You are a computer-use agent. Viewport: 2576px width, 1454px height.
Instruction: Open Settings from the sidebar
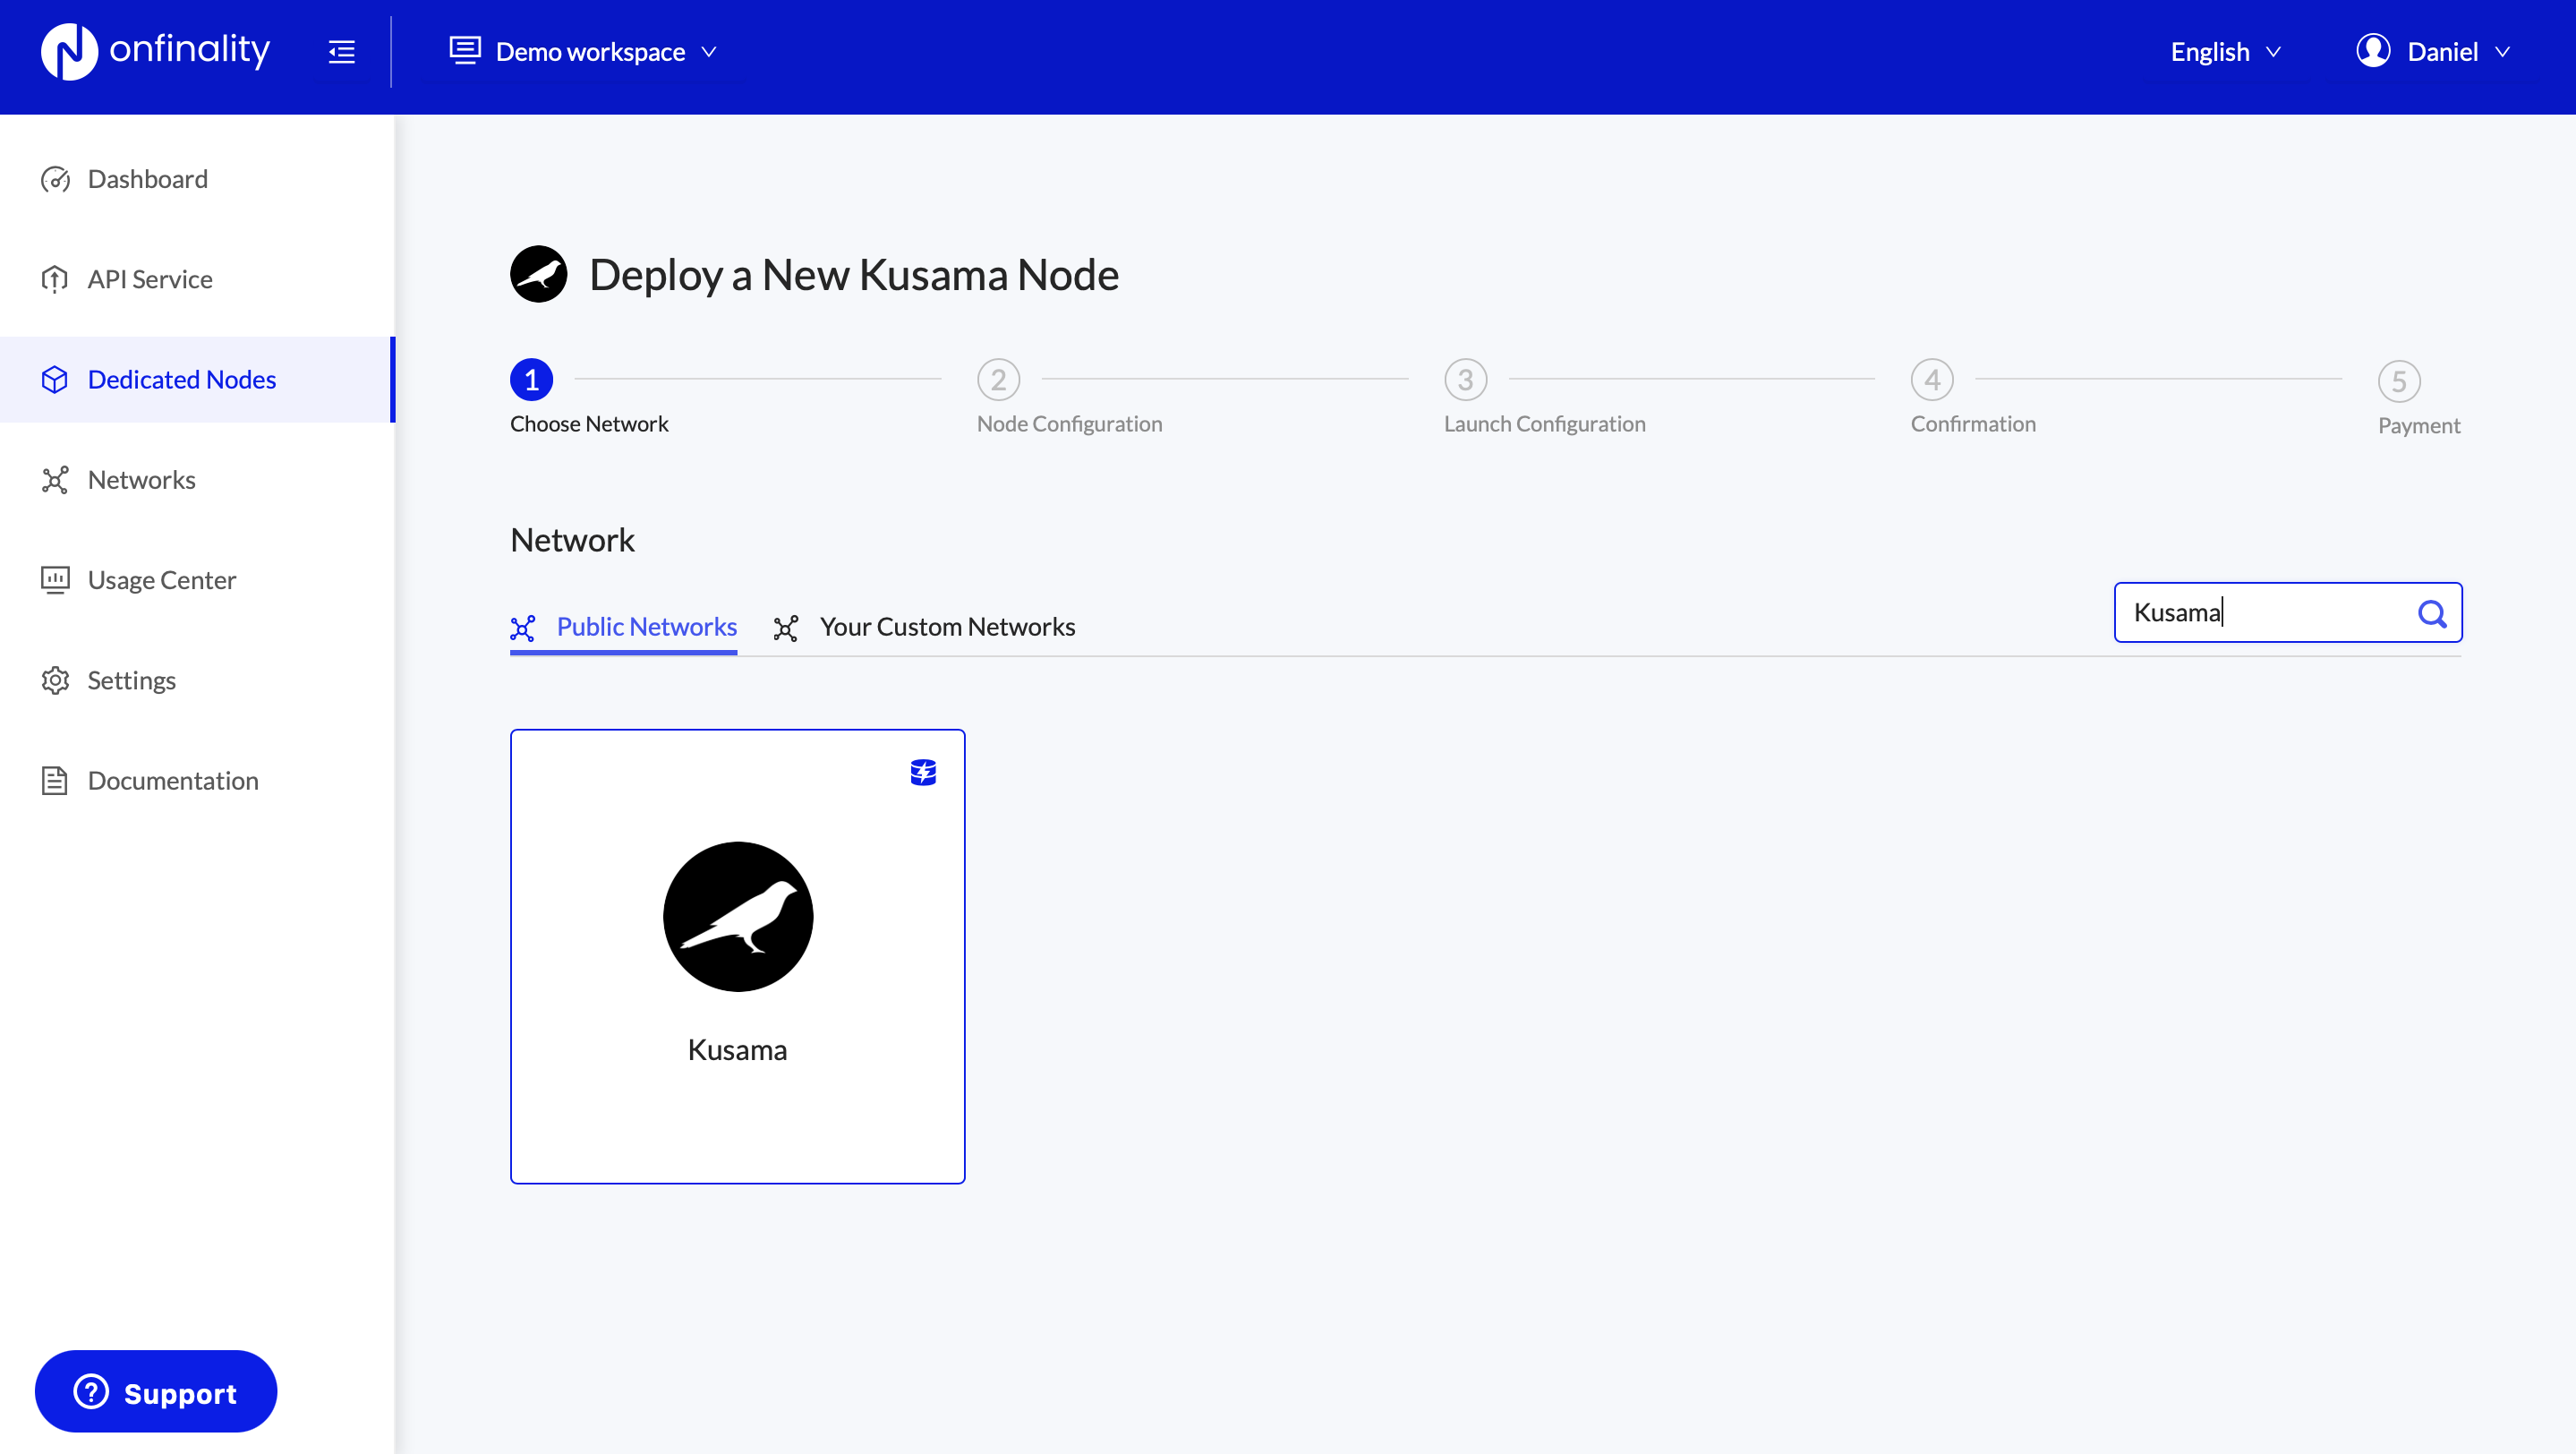[x=131, y=680]
